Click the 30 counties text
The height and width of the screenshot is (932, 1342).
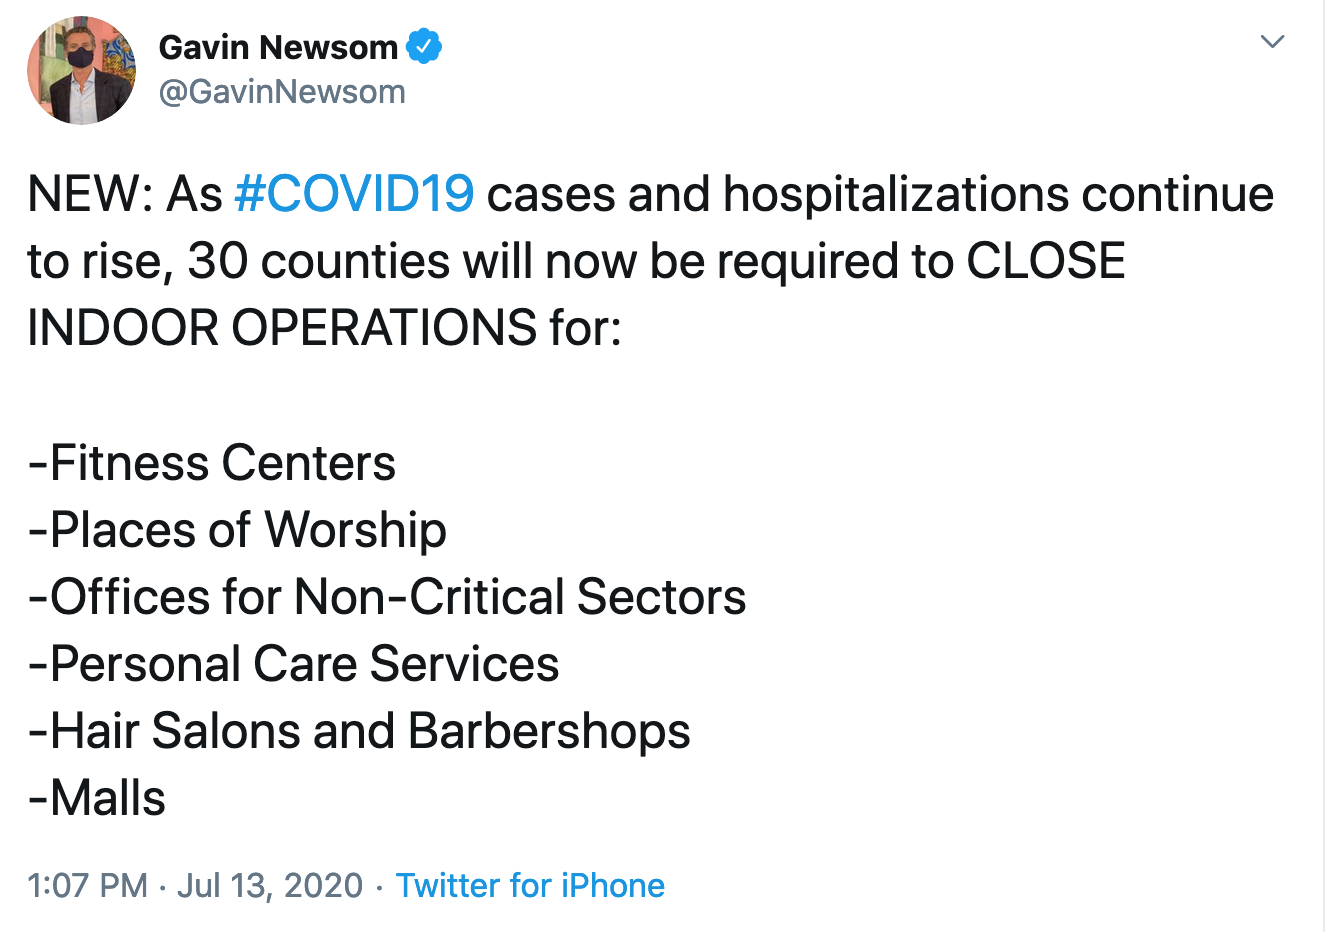point(319,261)
